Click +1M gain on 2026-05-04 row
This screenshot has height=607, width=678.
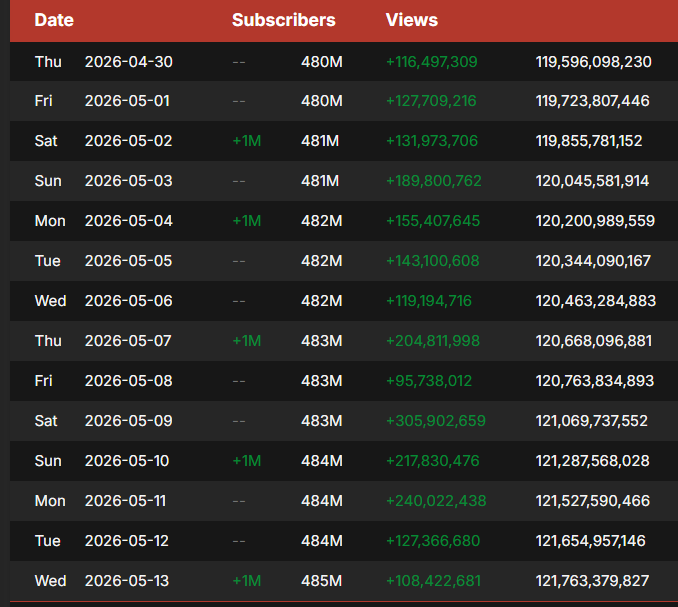coord(247,221)
